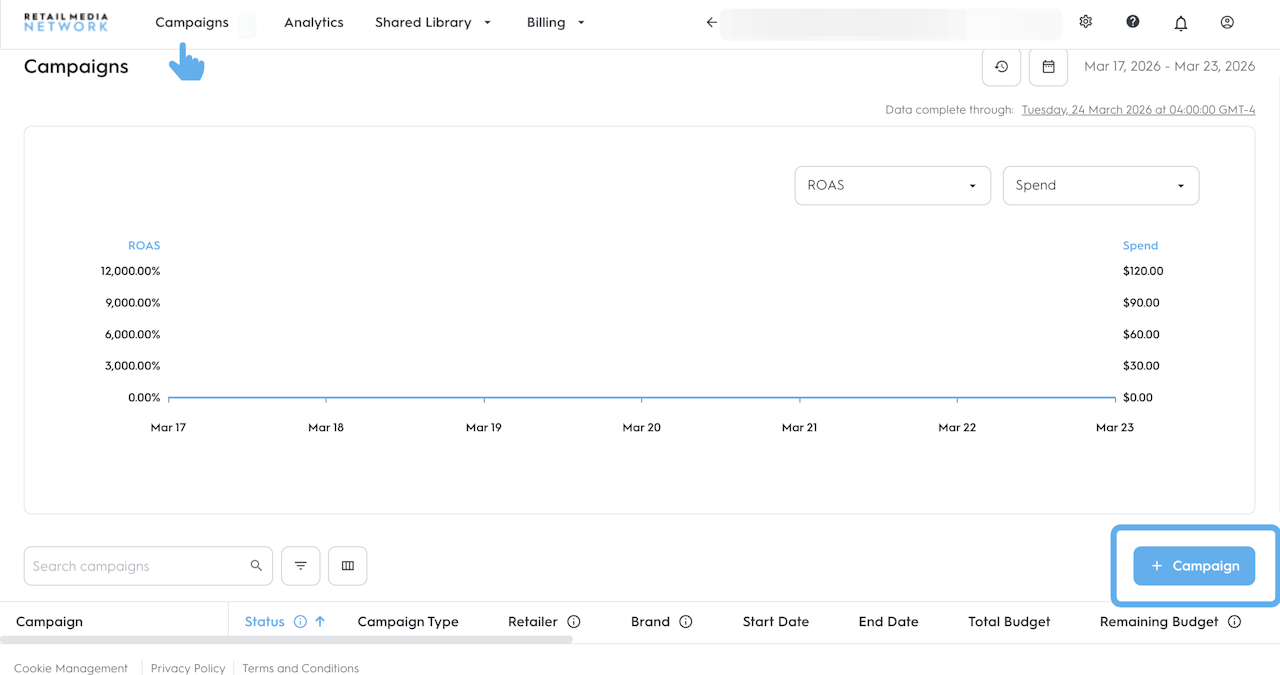Open the notifications bell
The image size is (1280, 675).
[x=1180, y=23]
